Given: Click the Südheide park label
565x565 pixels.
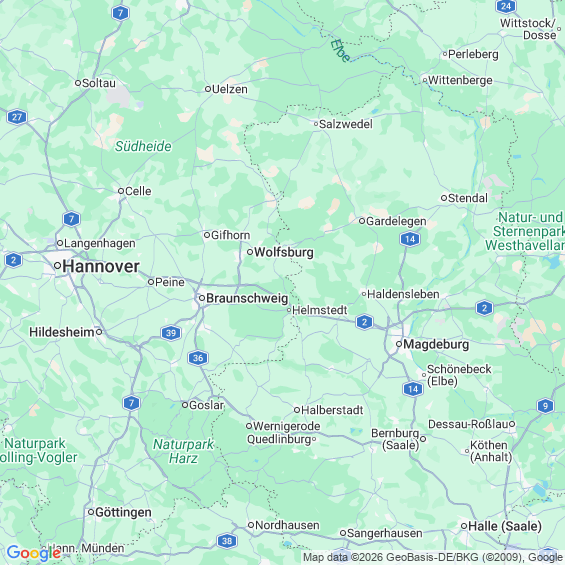Looking at the screenshot, I should click(143, 146).
